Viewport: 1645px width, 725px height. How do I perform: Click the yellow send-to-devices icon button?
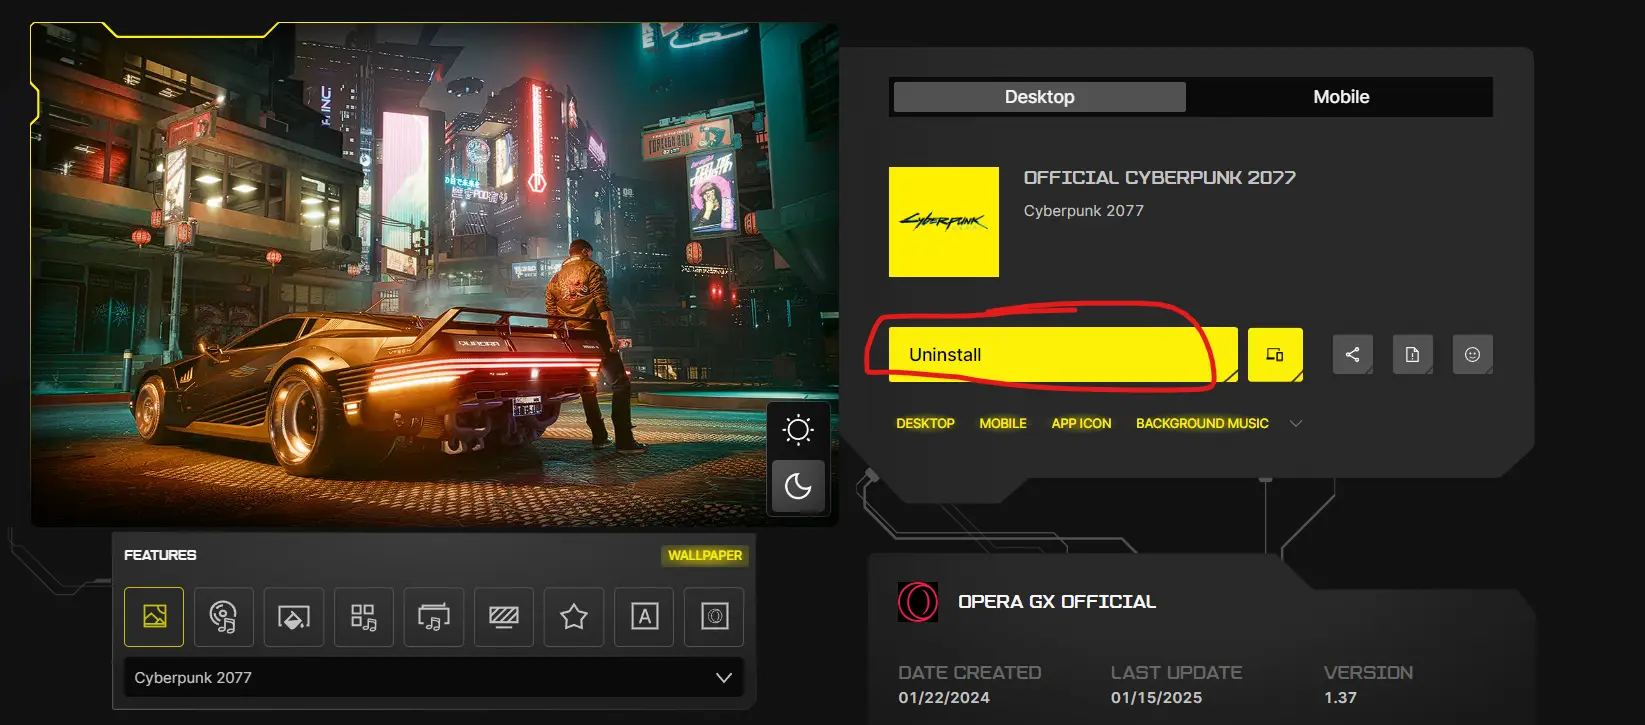(1275, 355)
